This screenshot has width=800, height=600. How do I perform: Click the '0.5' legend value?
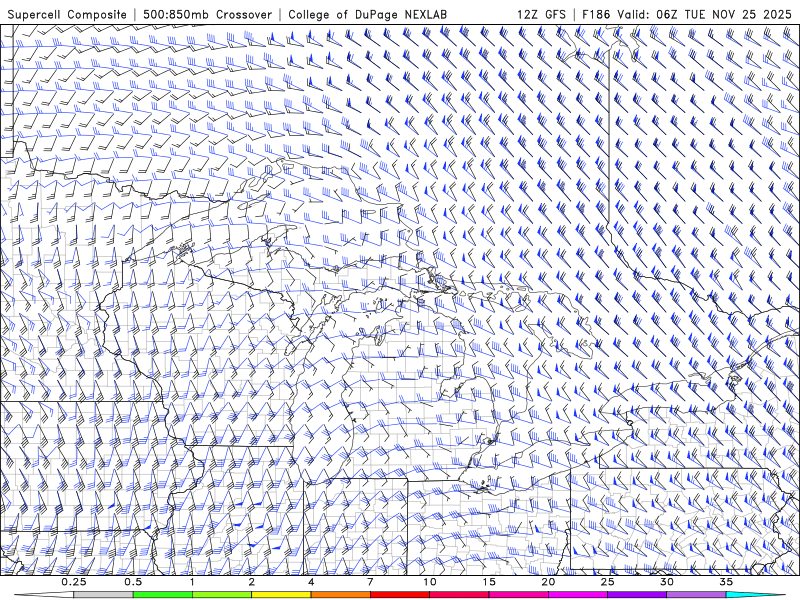point(133,582)
